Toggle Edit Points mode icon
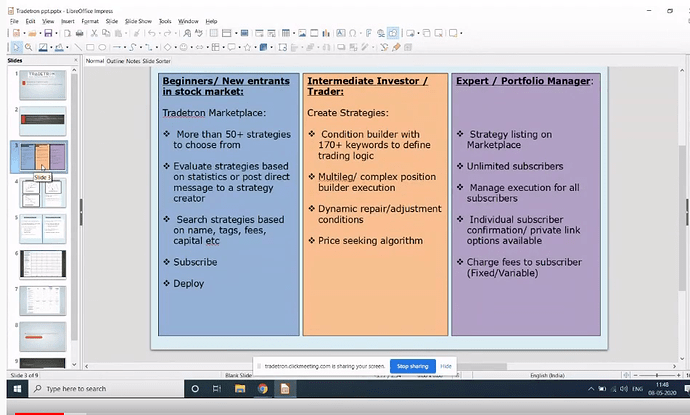 (x=384, y=47)
